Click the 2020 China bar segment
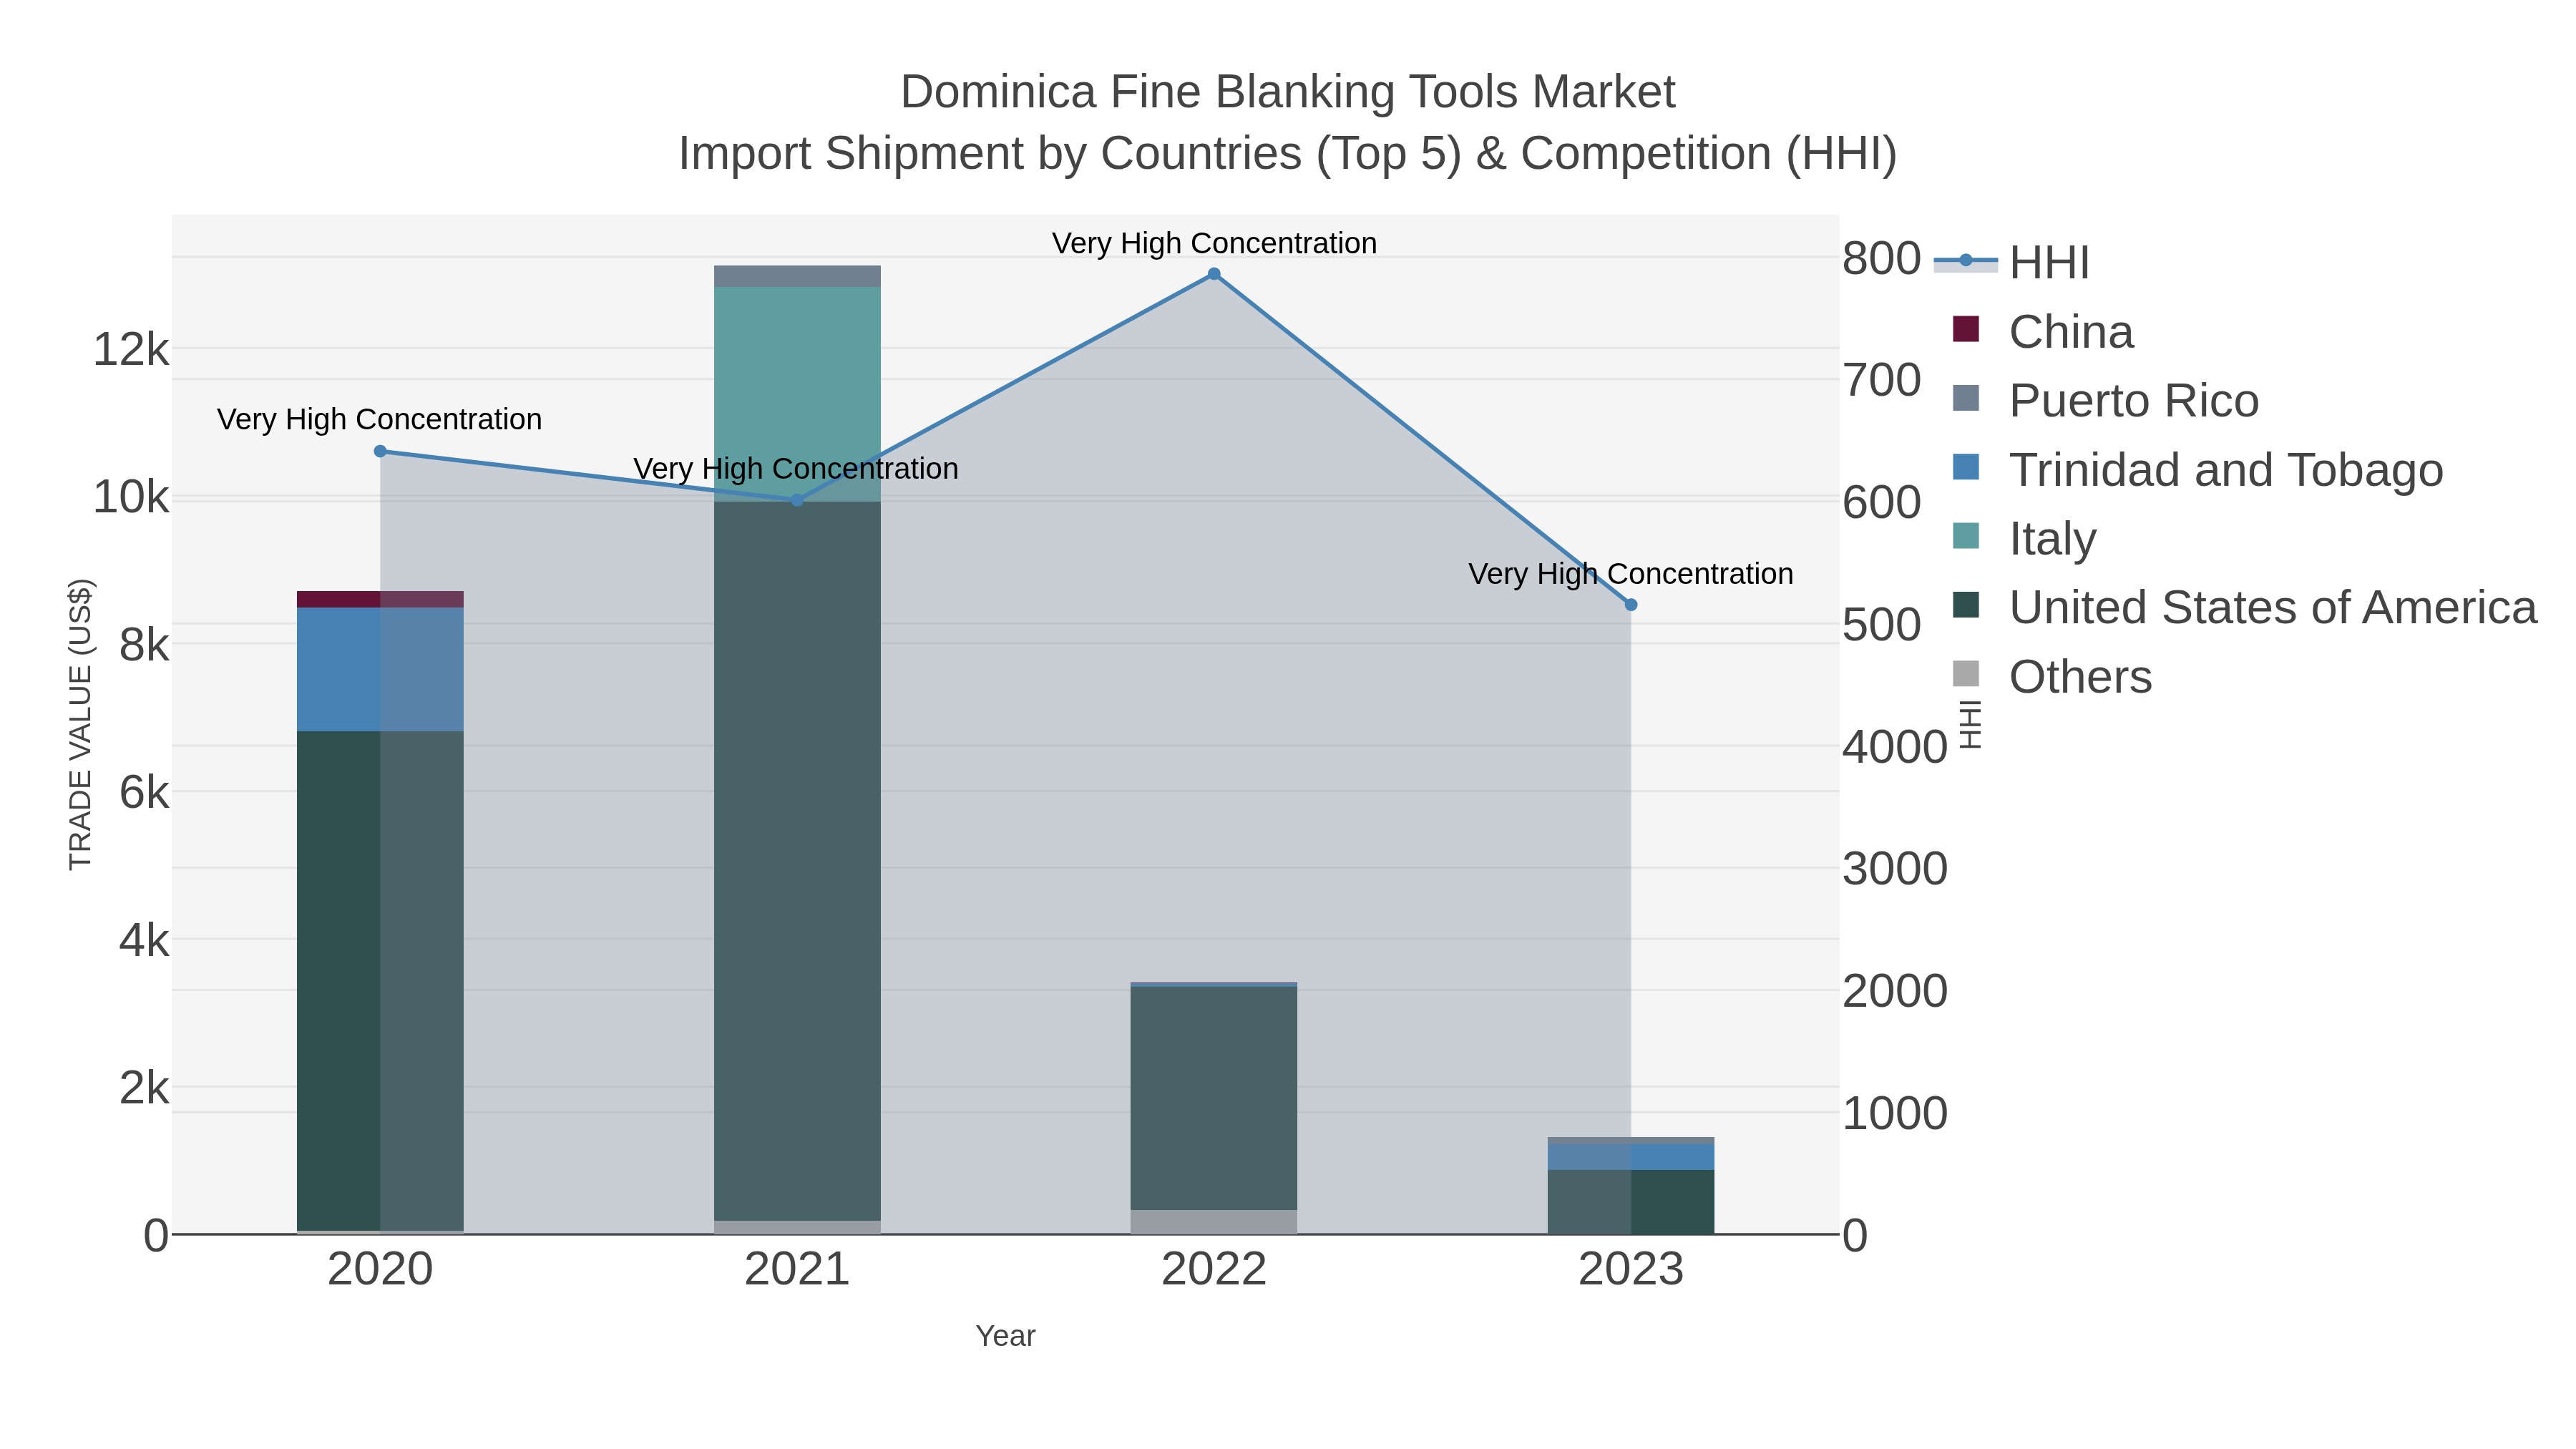The height and width of the screenshot is (1449, 2576). point(380,599)
